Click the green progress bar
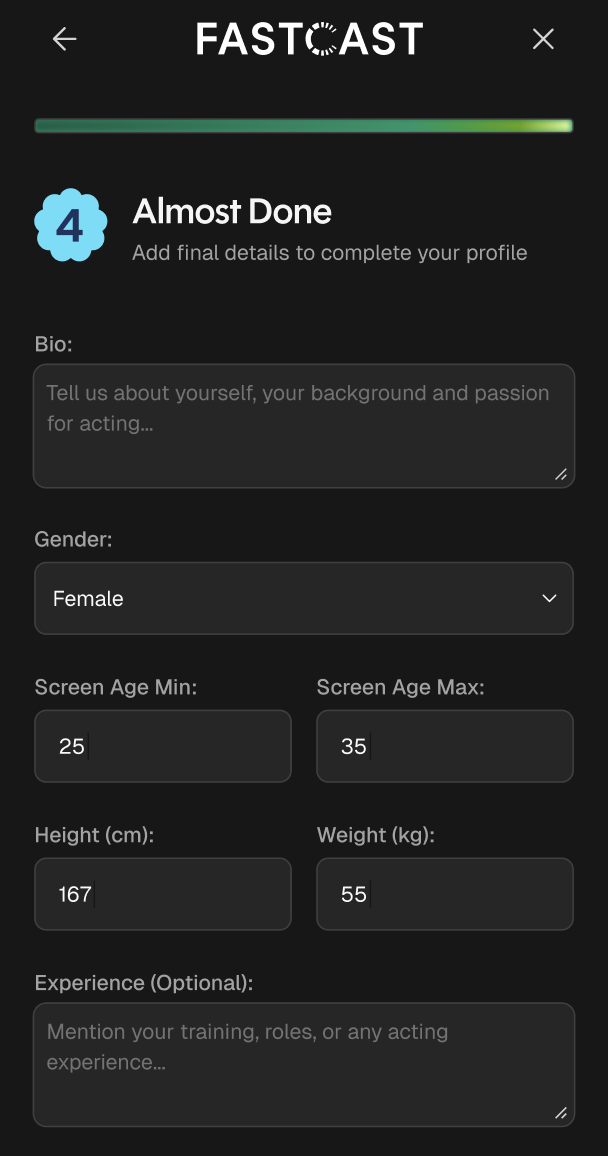 [304, 126]
